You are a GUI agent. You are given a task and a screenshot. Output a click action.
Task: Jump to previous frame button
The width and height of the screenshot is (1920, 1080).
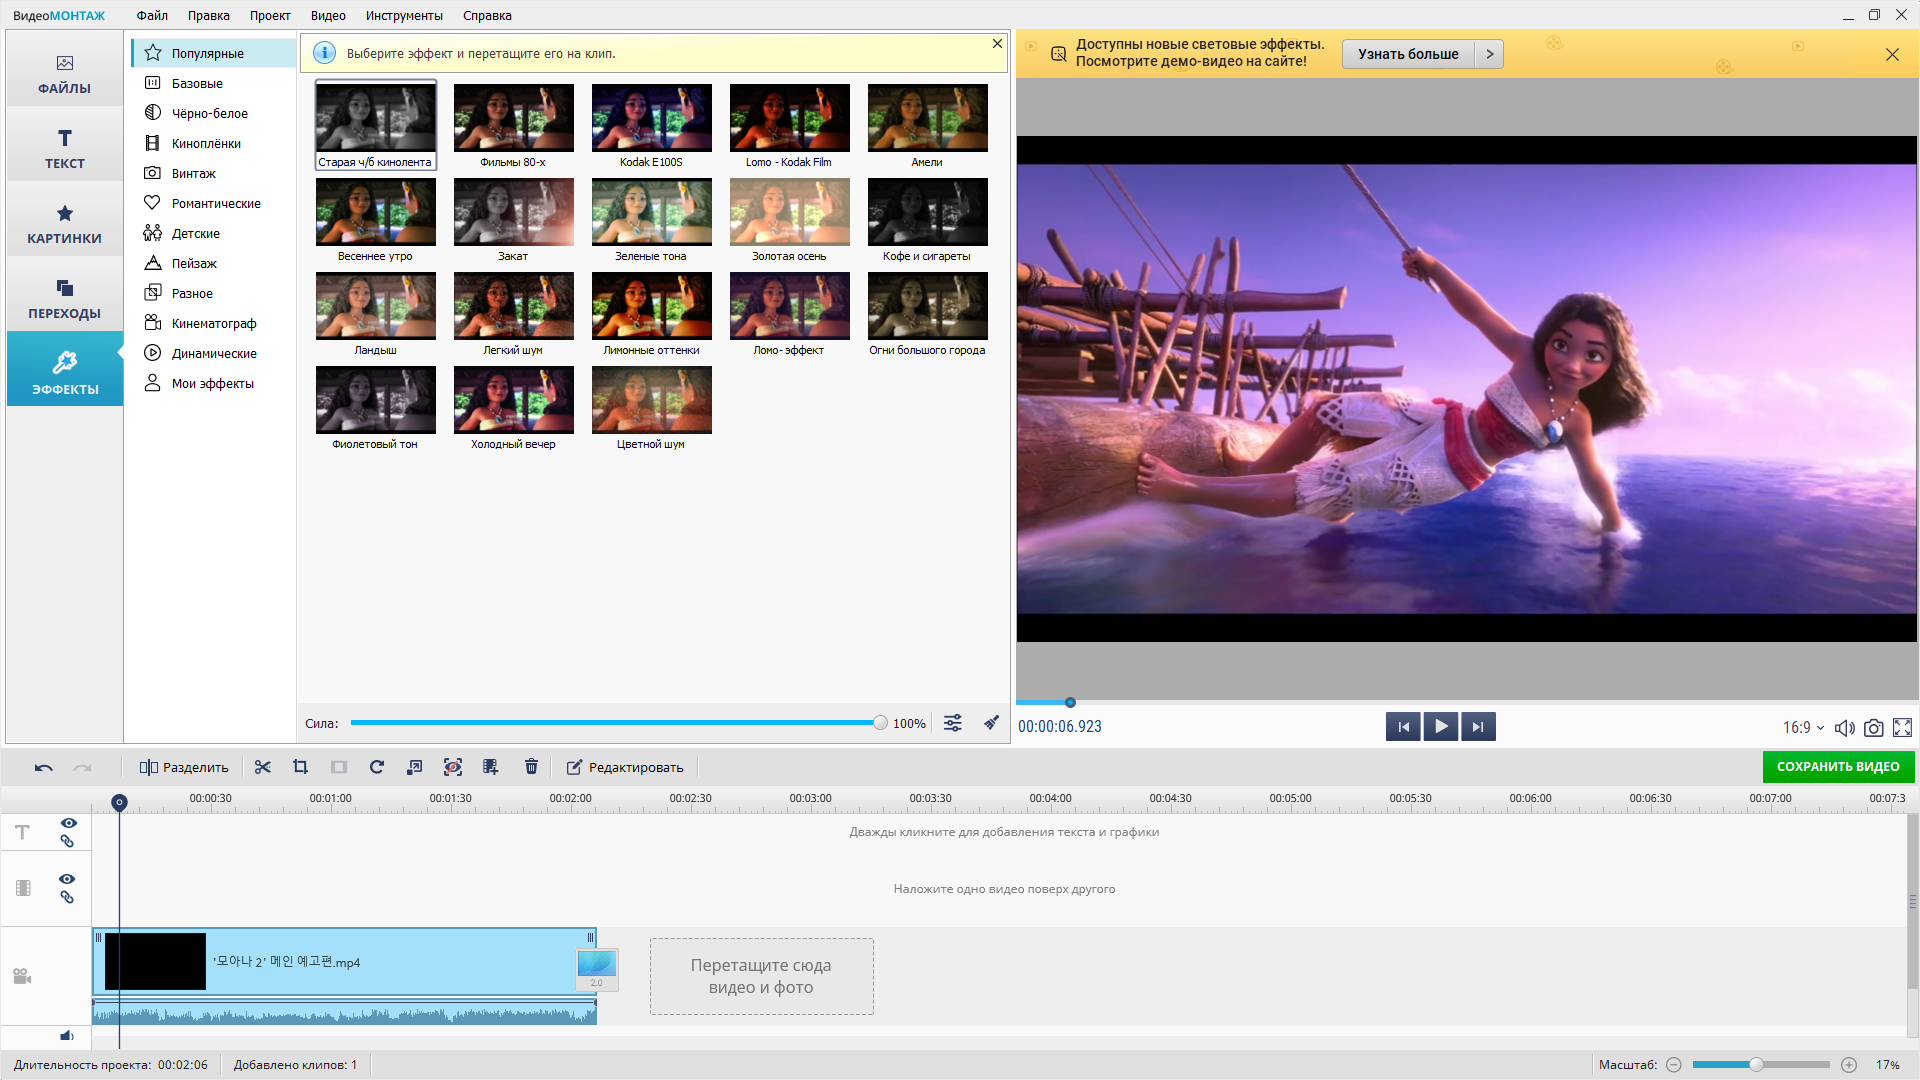click(x=1403, y=727)
